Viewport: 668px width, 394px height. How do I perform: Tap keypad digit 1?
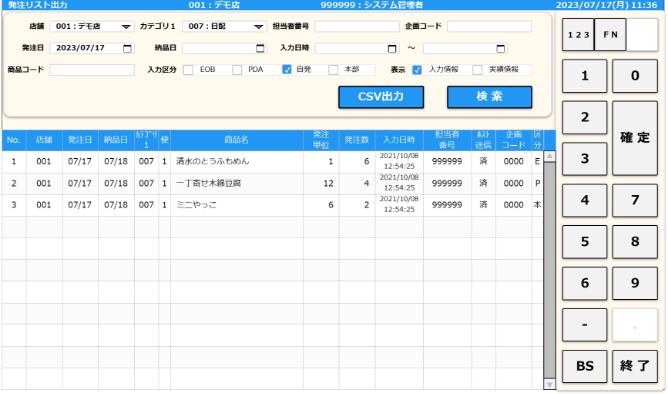(584, 76)
